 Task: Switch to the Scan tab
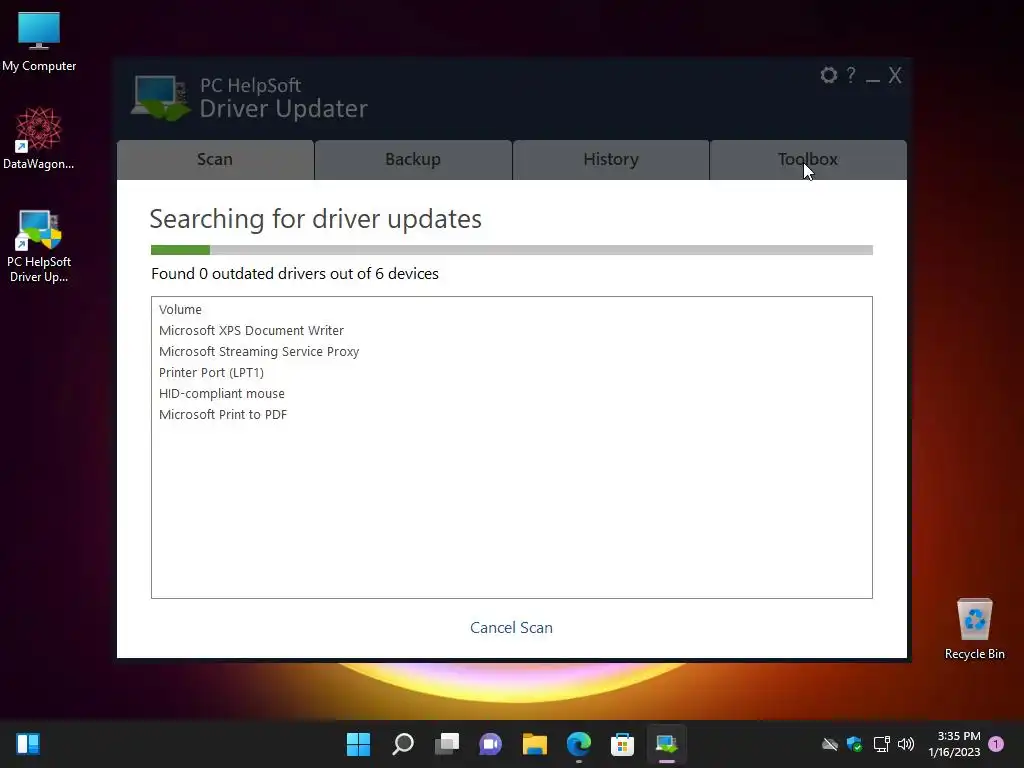216,159
